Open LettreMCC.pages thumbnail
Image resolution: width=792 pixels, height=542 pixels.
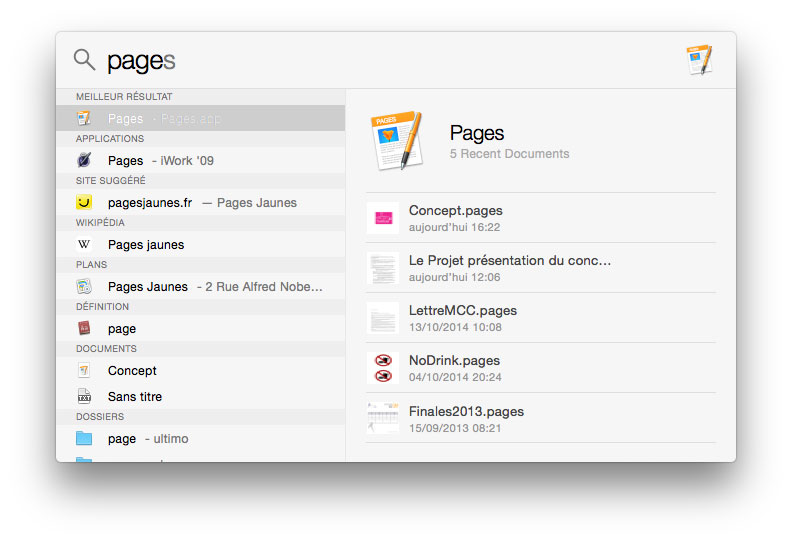[x=383, y=318]
